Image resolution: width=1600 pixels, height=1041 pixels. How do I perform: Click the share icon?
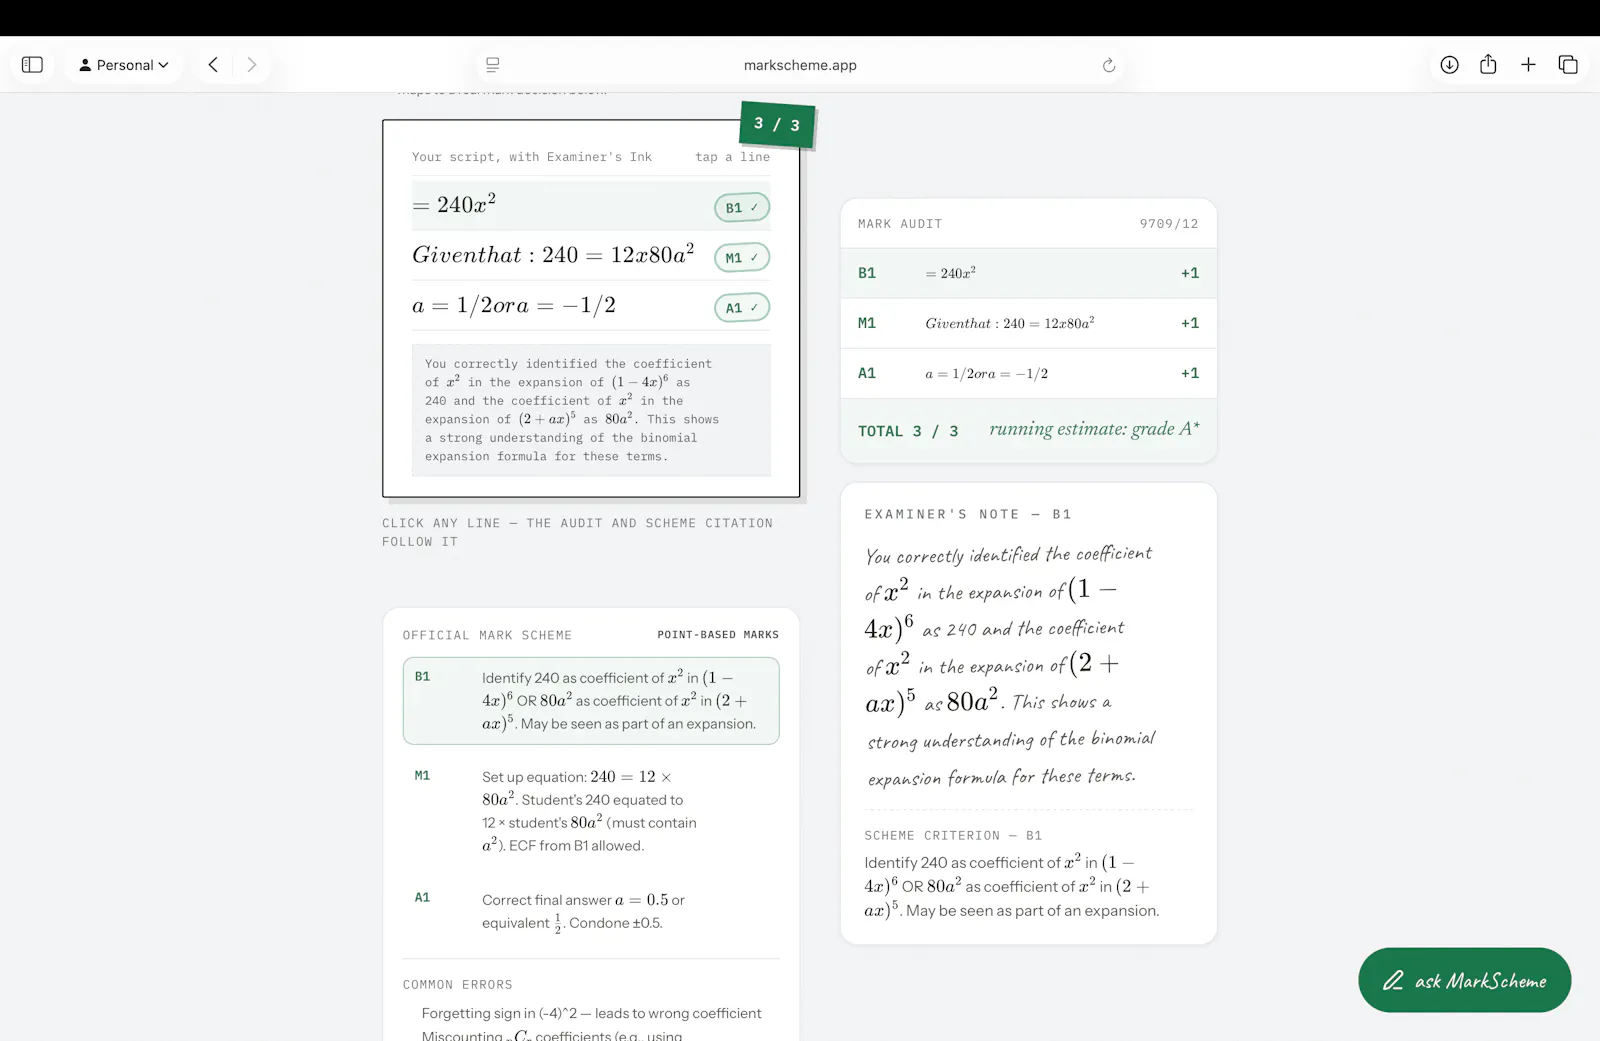point(1488,64)
